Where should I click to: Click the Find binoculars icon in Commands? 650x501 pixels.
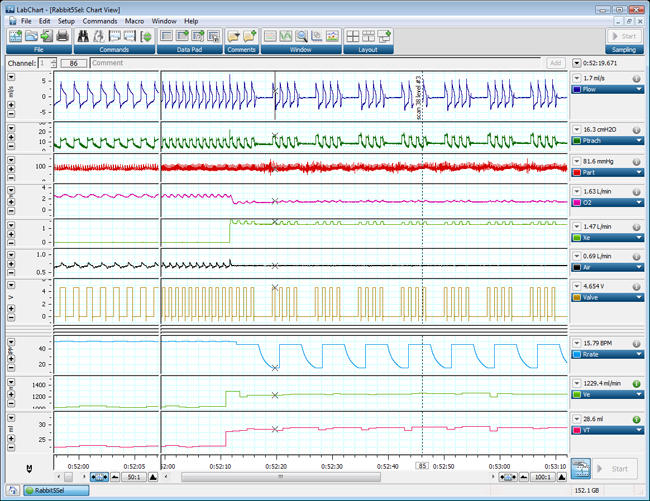(83, 36)
